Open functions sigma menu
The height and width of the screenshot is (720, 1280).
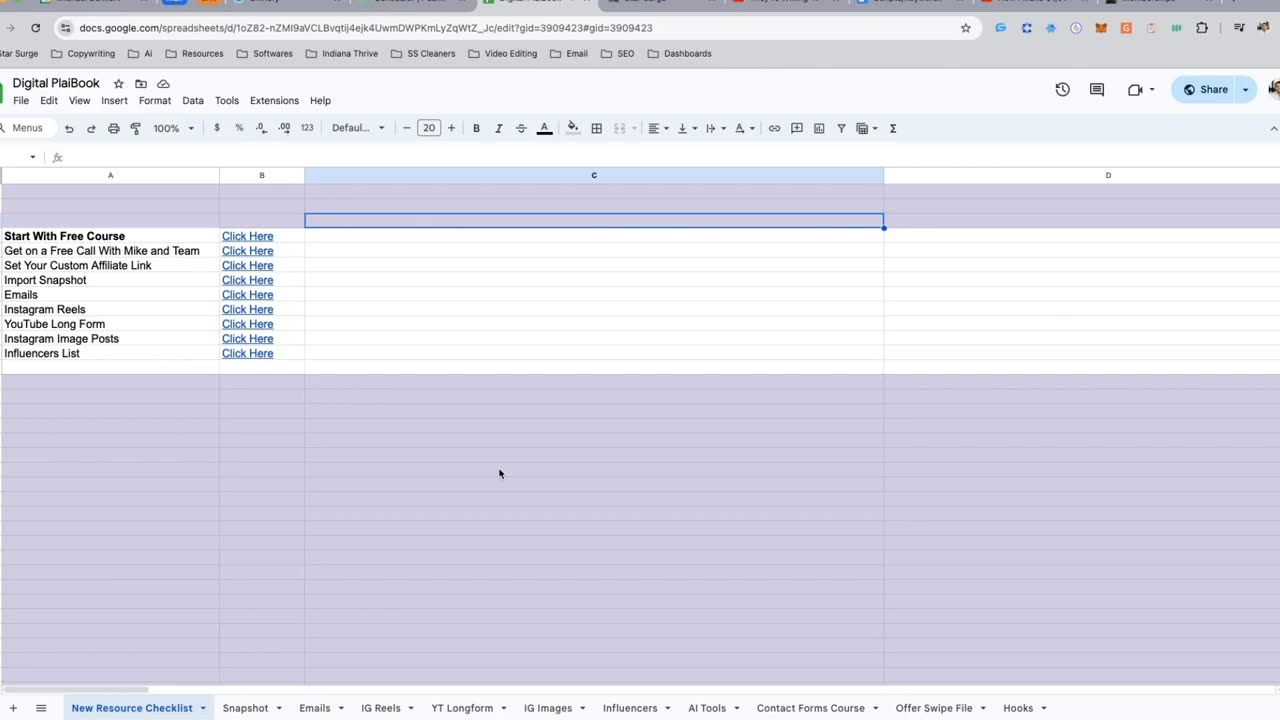pos(893,128)
